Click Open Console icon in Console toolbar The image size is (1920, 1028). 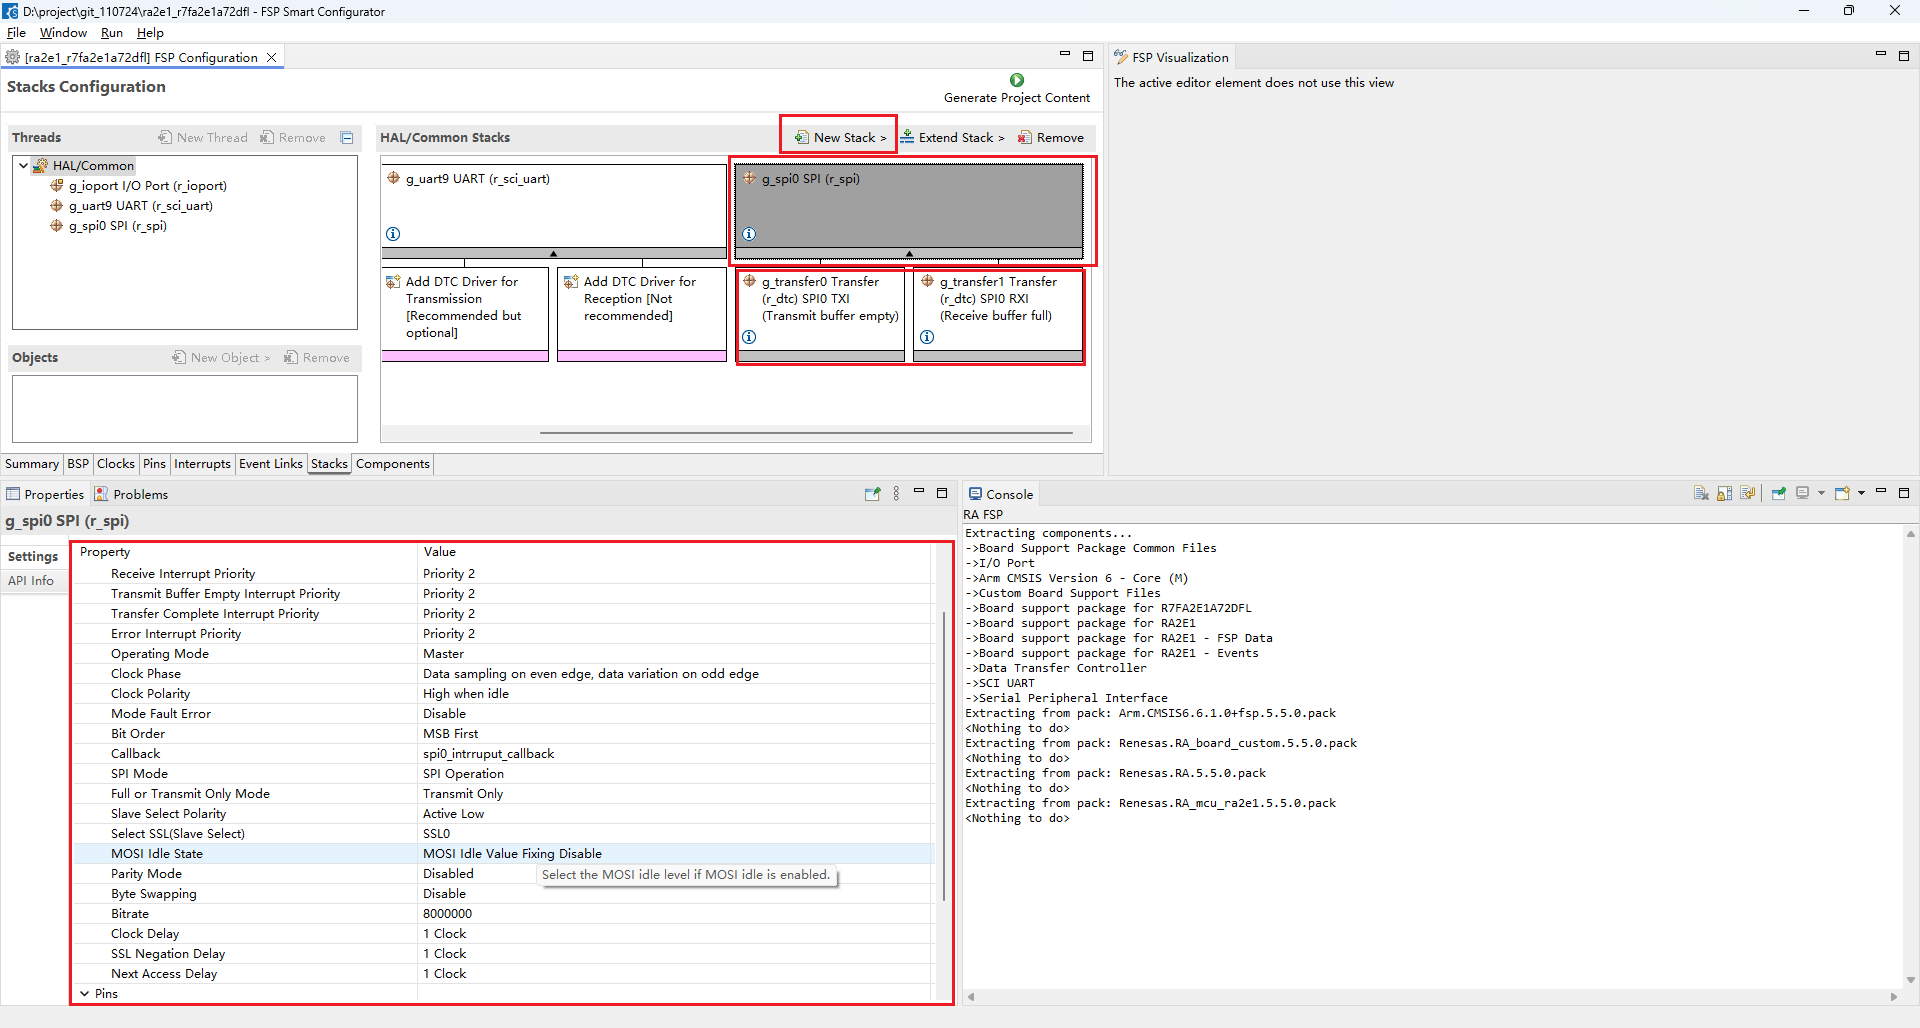1842,493
